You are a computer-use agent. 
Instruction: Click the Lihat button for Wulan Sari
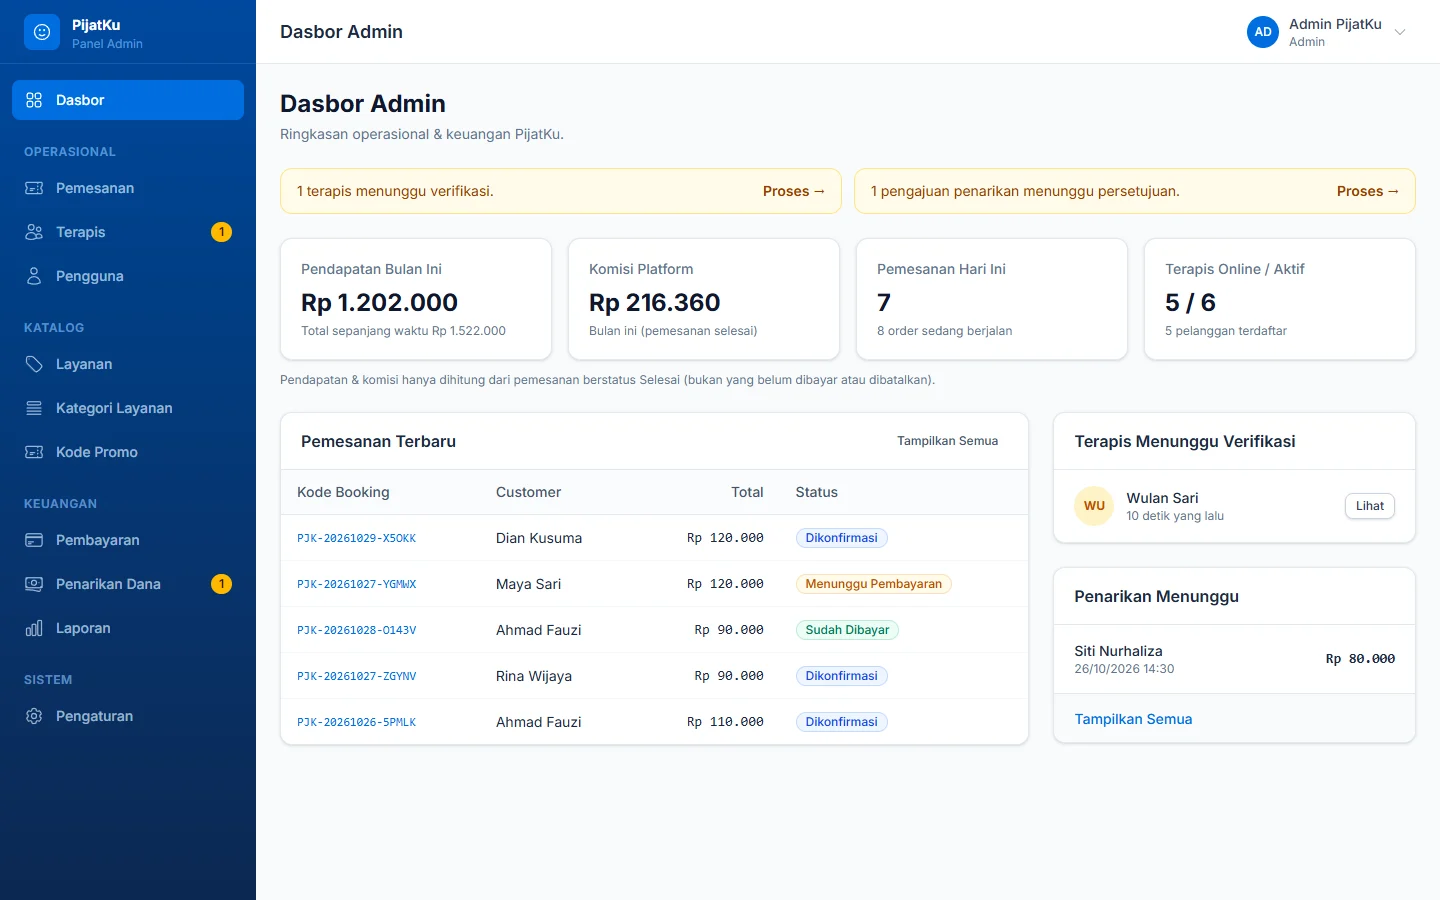(1370, 506)
